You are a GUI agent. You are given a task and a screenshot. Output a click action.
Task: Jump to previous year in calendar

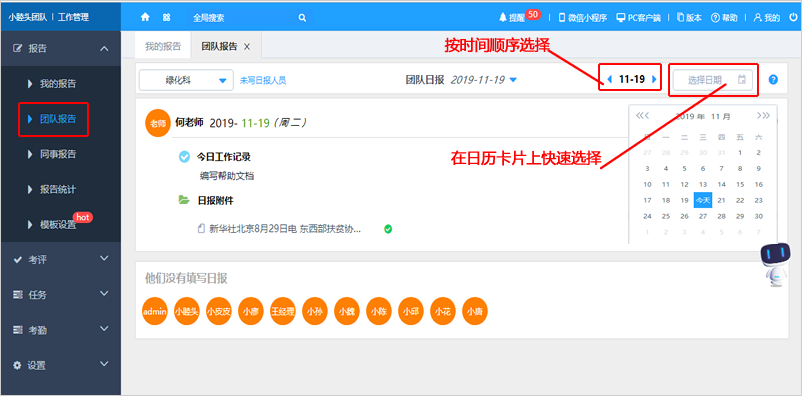point(642,116)
